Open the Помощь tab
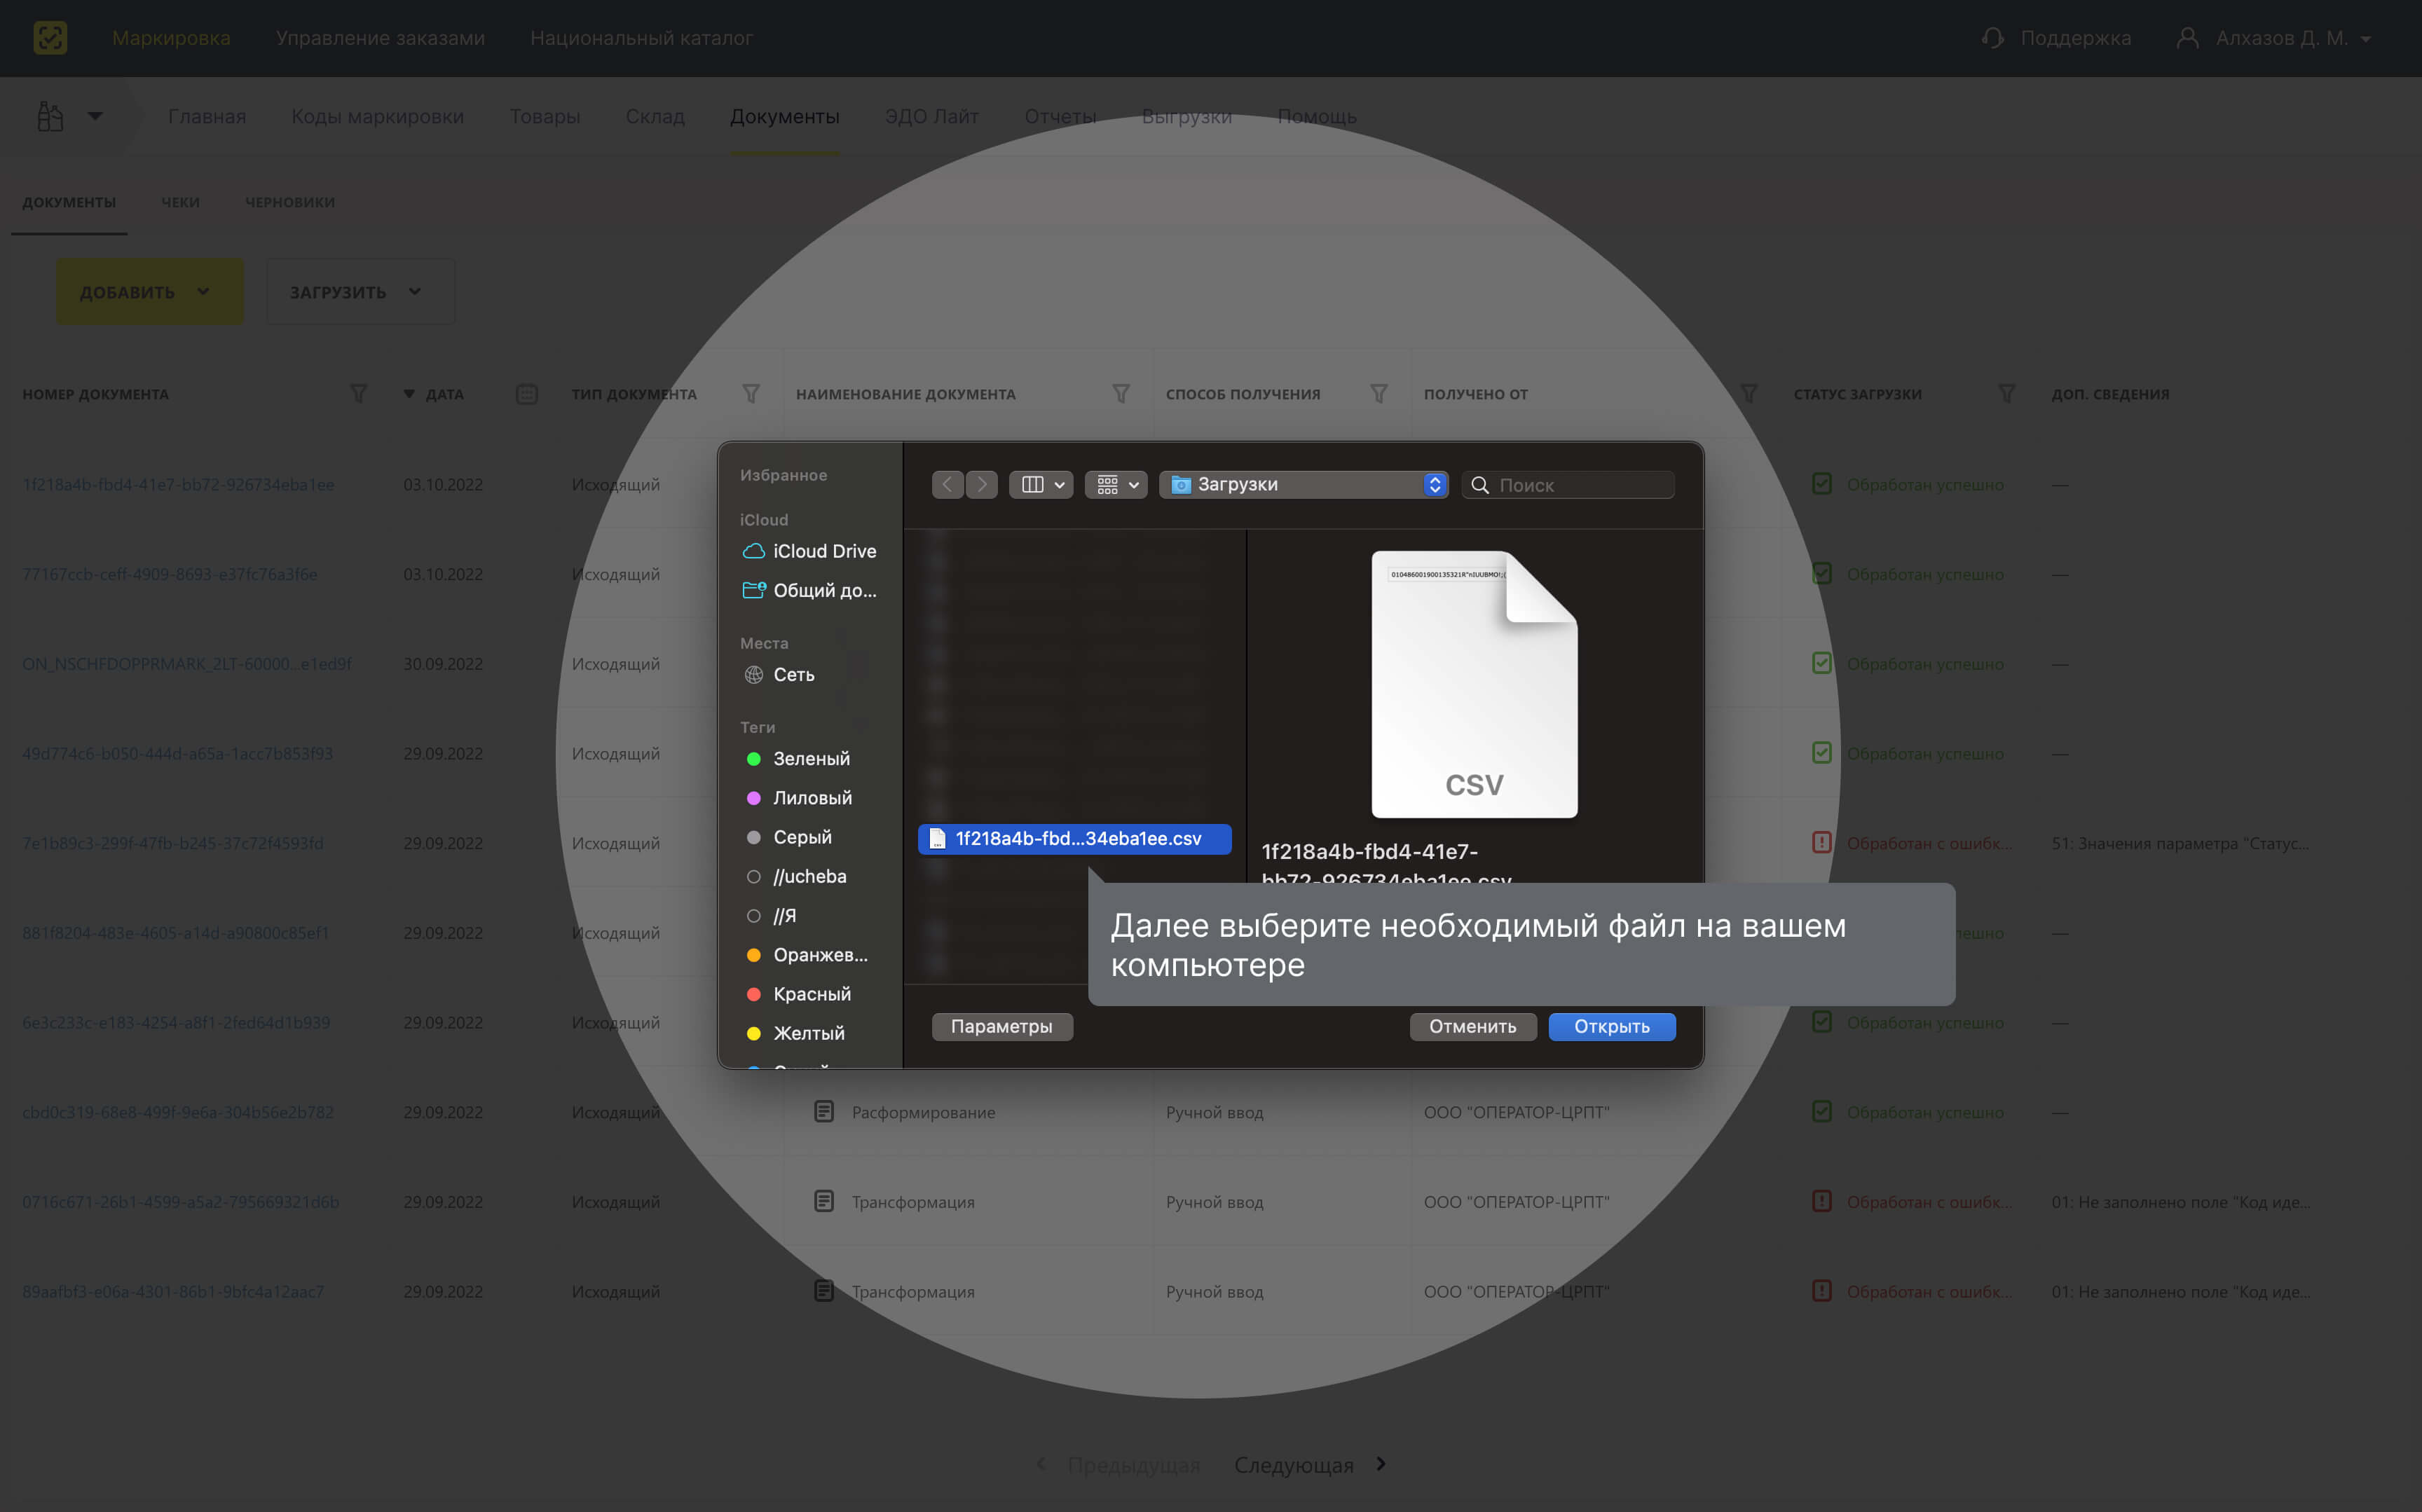Screen dimensions: 2422x1512 (1317, 116)
